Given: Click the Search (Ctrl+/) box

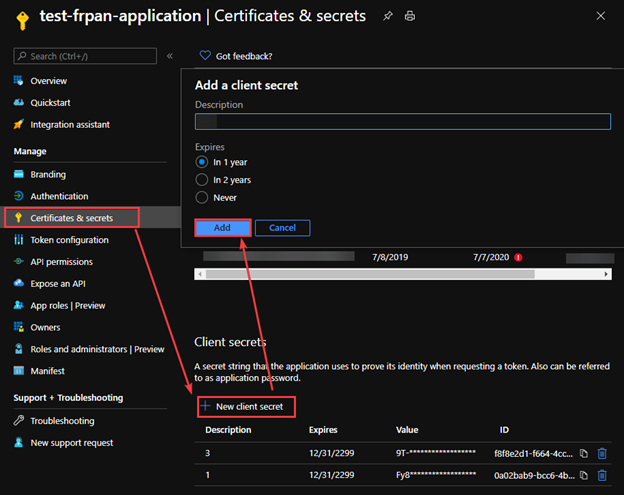Looking at the screenshot, I should click(x=85, y=56).
